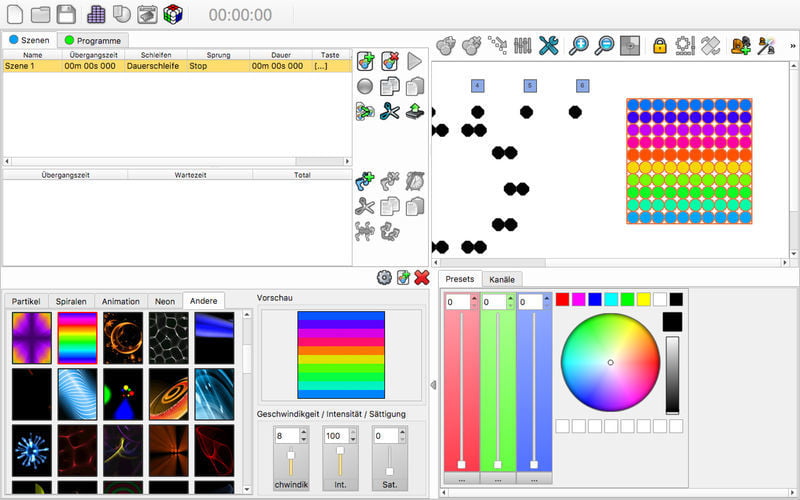
Task: Open project with folder icon
Action: click(40, 14)
